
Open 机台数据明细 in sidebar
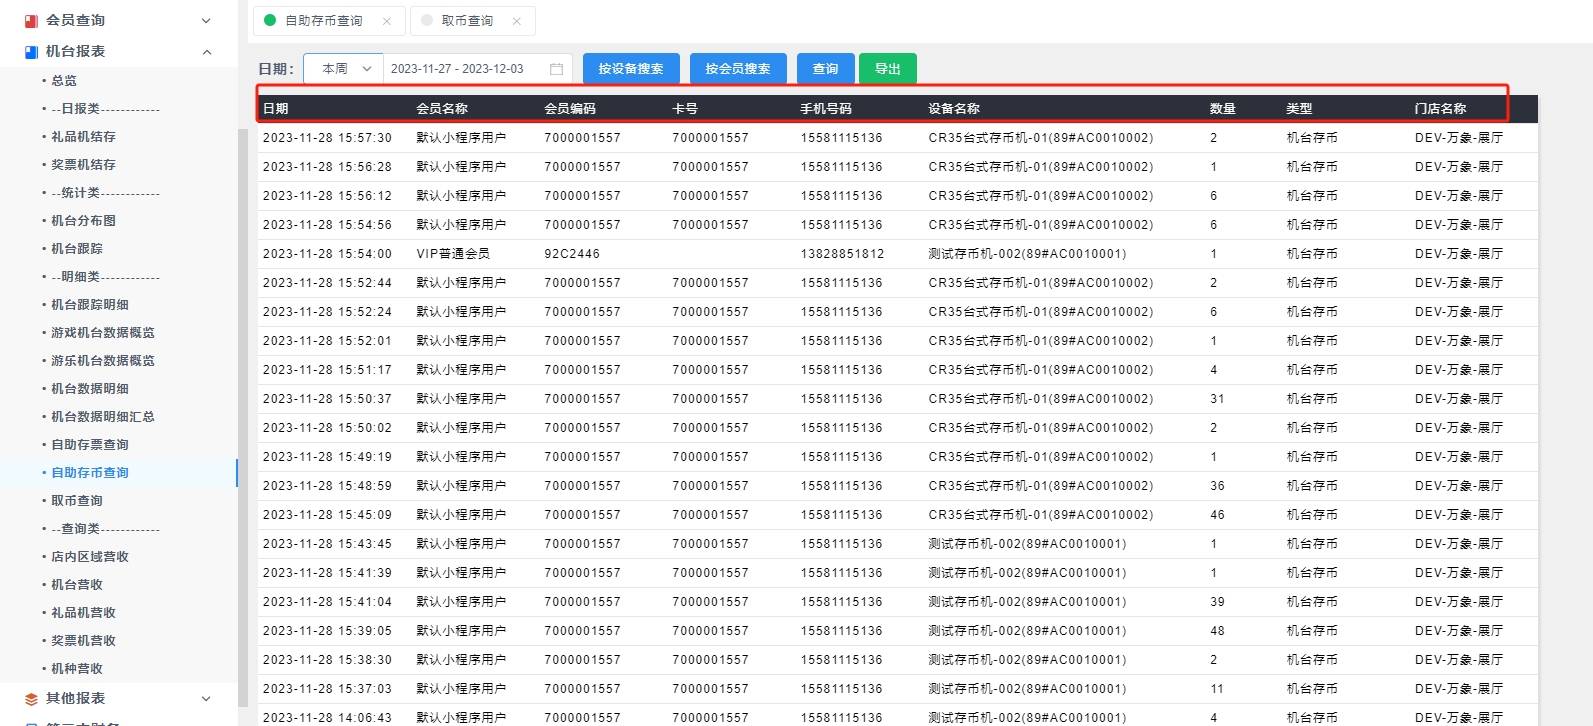(90, 389)
